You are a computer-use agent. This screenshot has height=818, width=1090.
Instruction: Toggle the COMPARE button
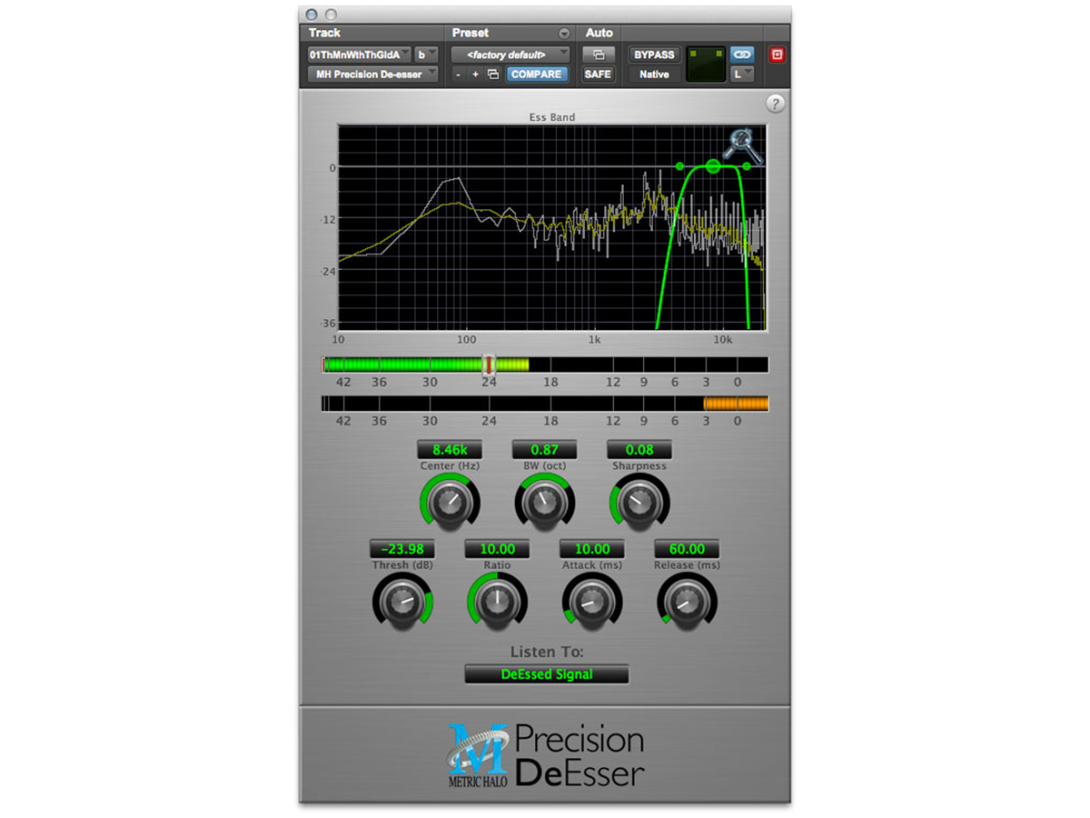[x=536, y=74]
